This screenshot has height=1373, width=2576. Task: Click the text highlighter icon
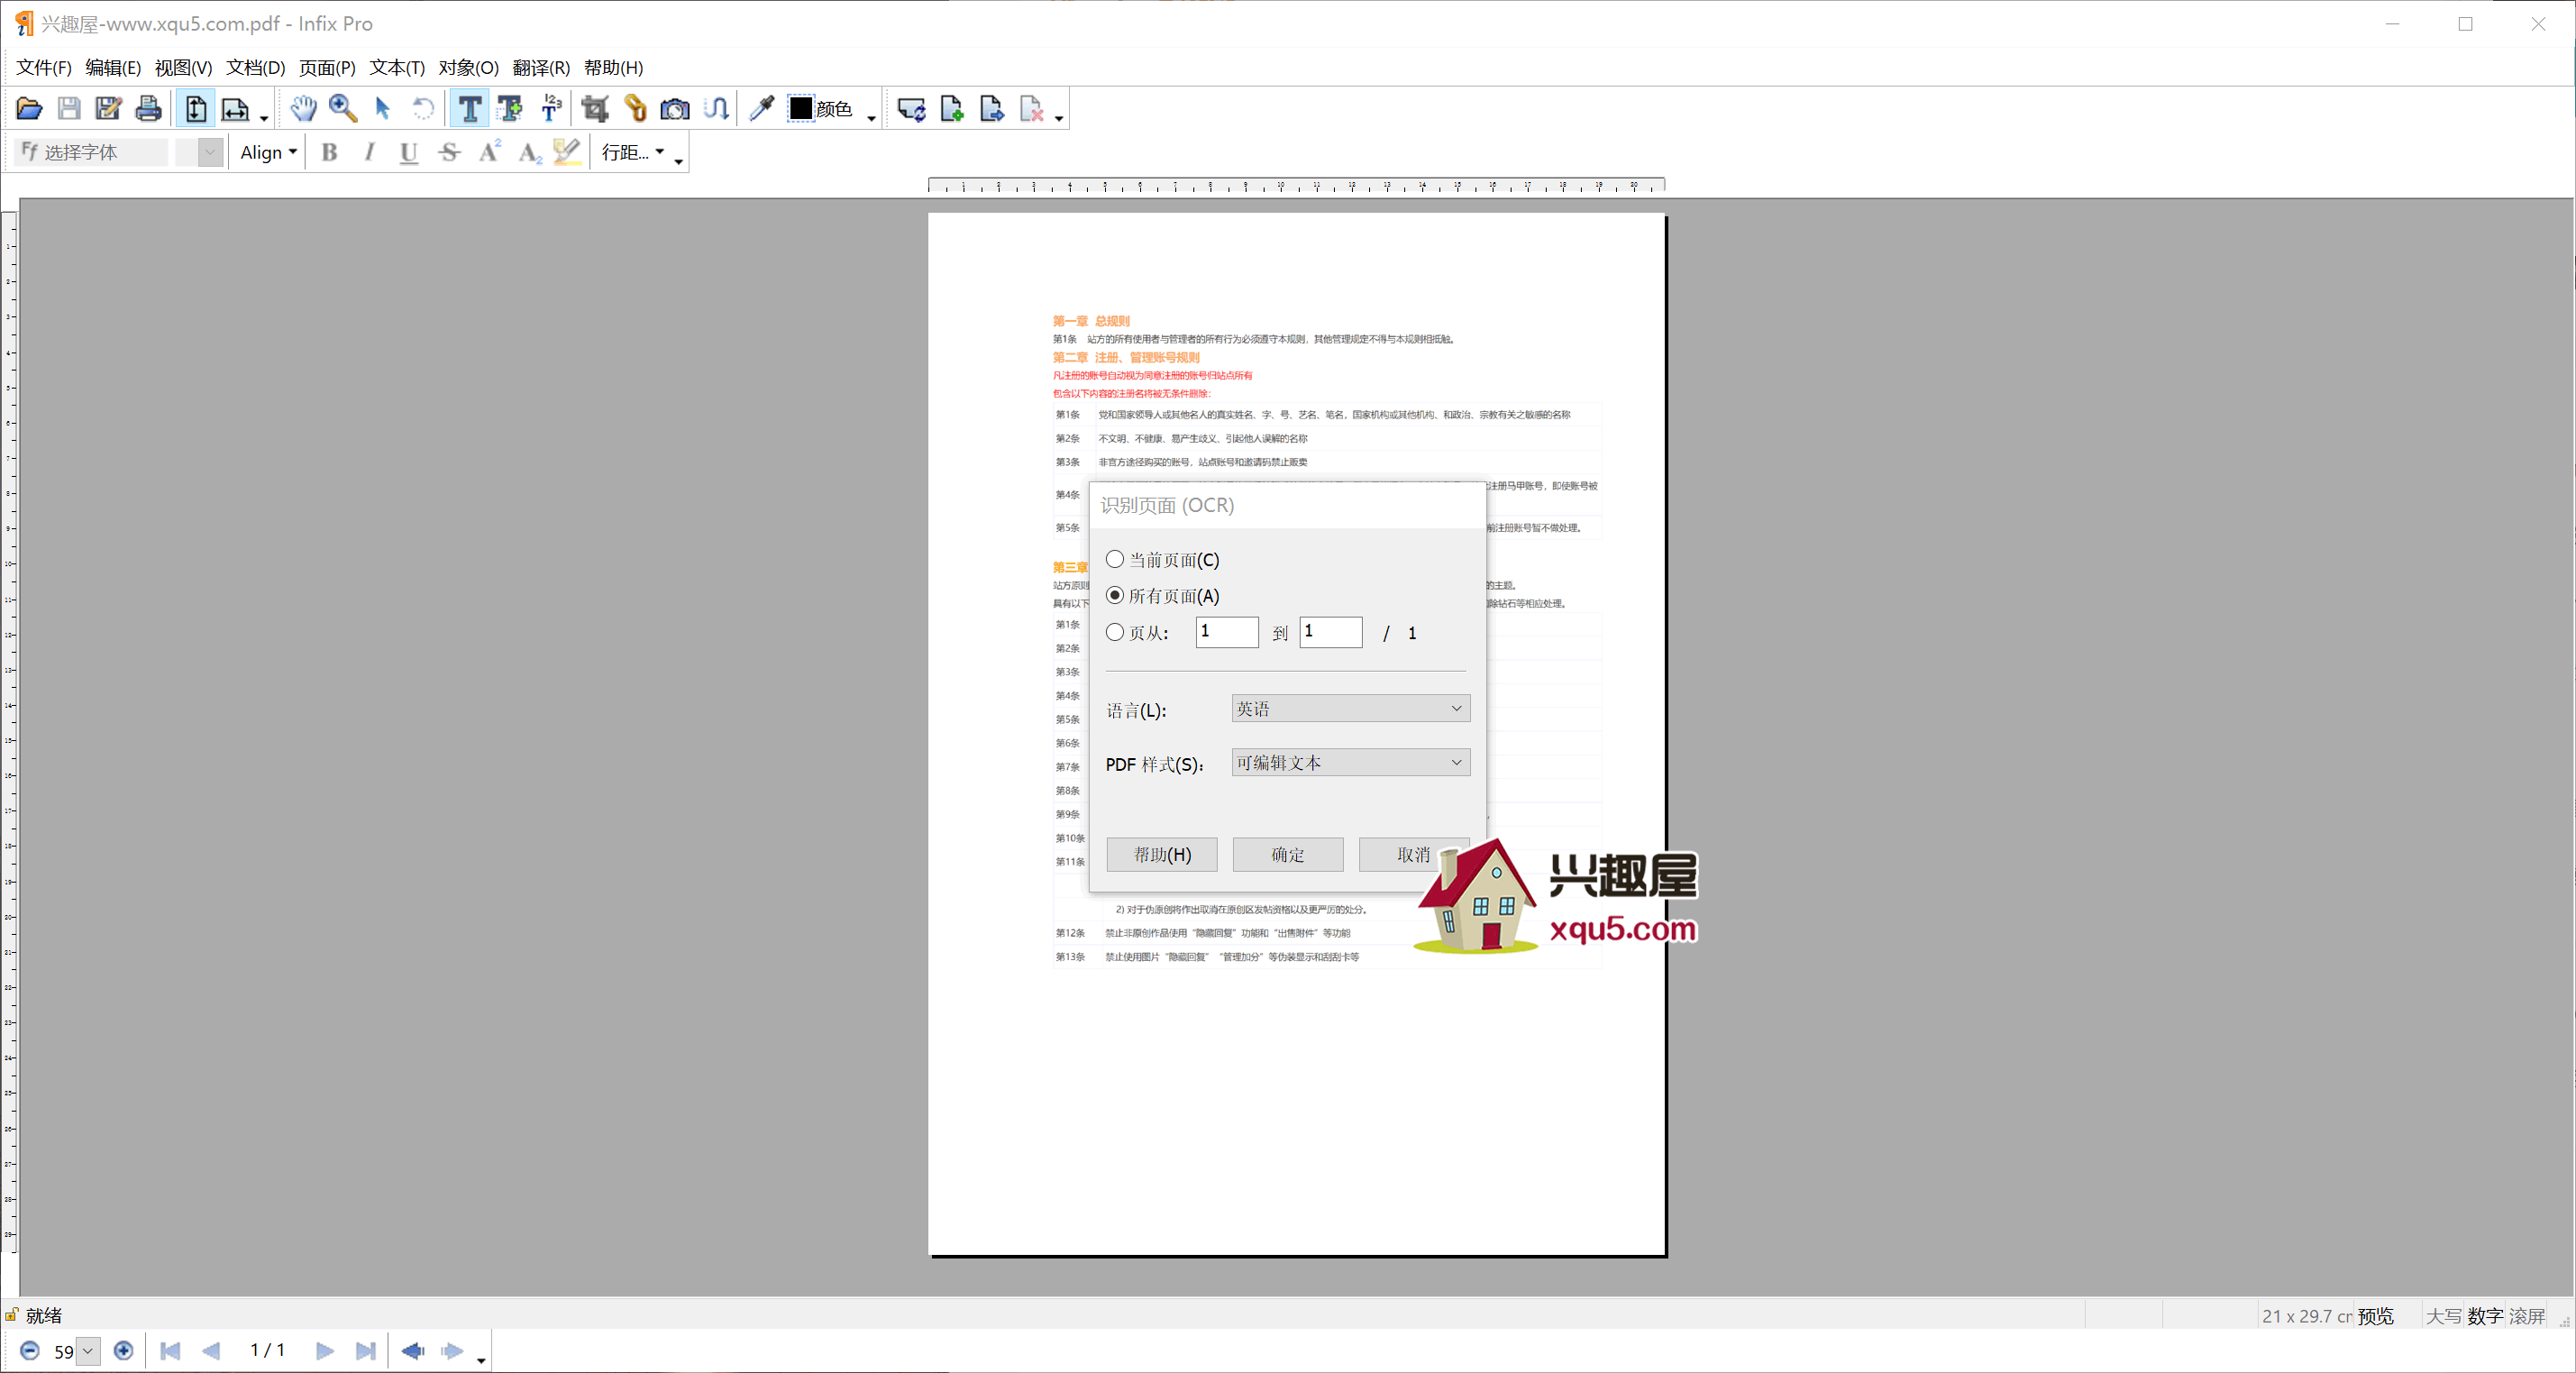click(567, 152)
